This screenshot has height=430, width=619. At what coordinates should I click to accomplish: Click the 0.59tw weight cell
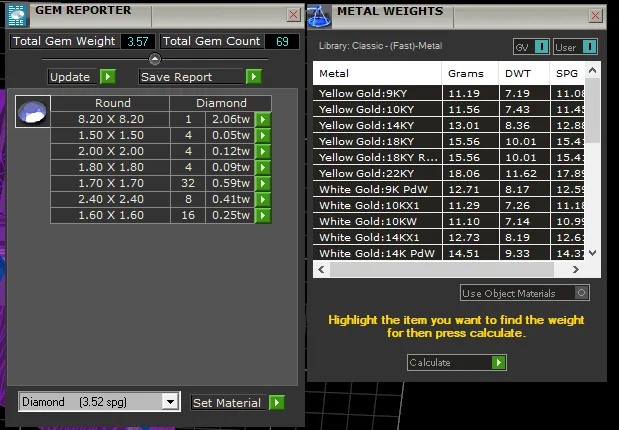230,183
